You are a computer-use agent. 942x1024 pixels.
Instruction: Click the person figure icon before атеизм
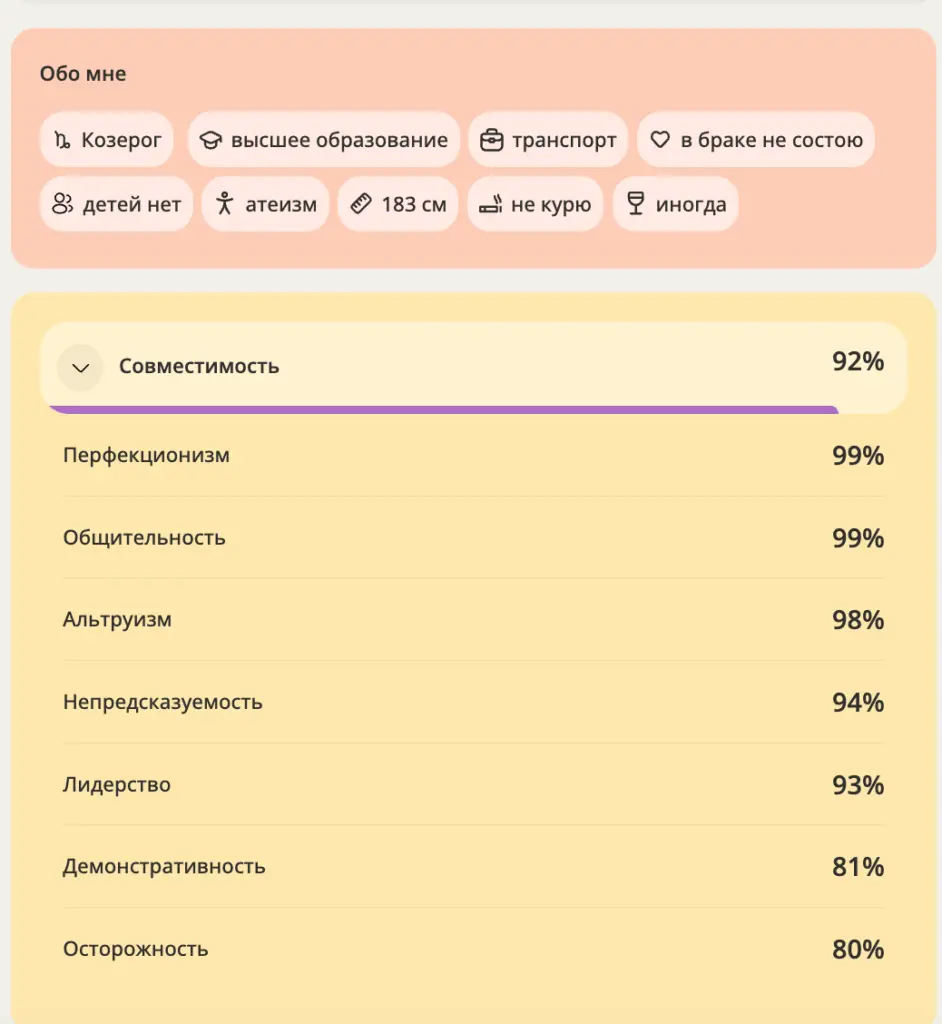225,204
